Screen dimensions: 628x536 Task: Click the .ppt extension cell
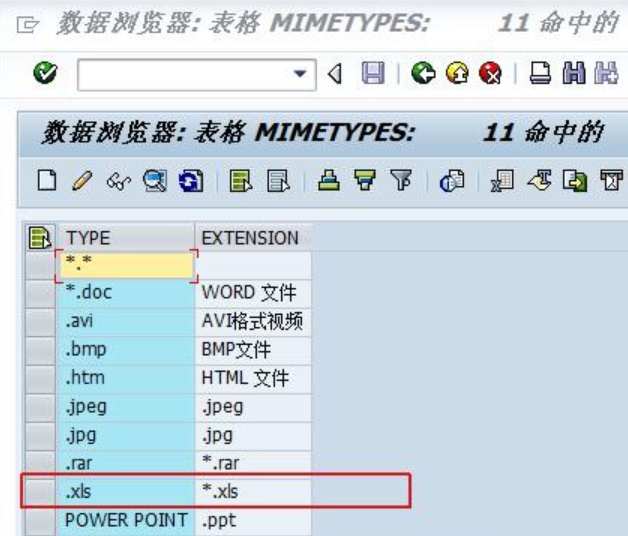[253, 521]
